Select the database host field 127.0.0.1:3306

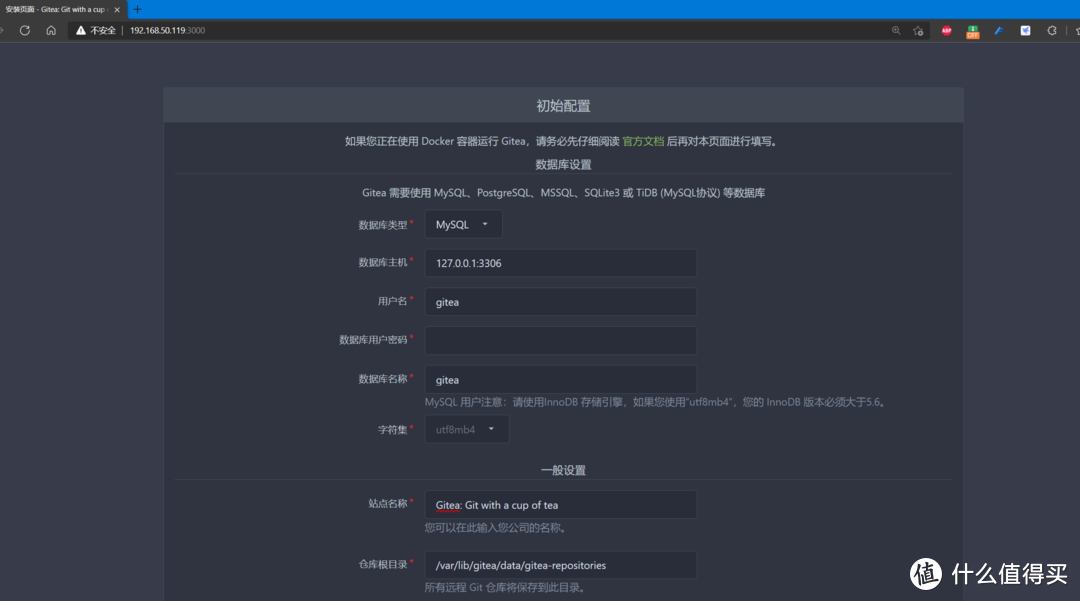pyautogui.click(x=560, y=263)
